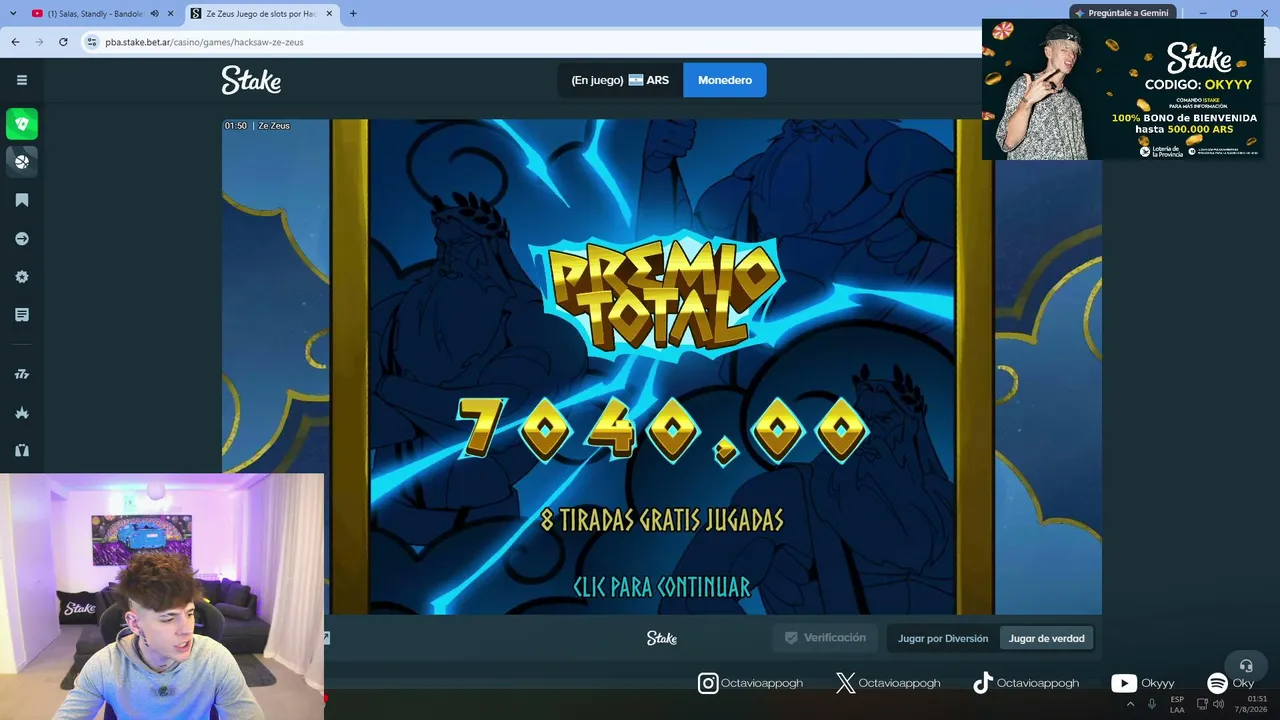The height and width of the screenshot is (720, 1280).
Task: Switch to Jugar por Diversión mode
Action: click(x=943, y=638)
